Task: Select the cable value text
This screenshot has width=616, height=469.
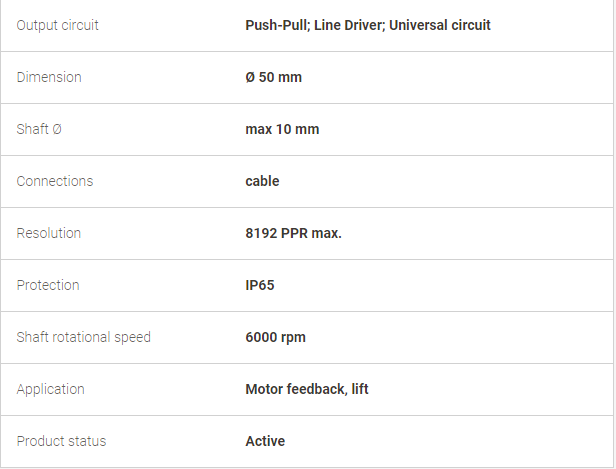Action: [262, 181]
